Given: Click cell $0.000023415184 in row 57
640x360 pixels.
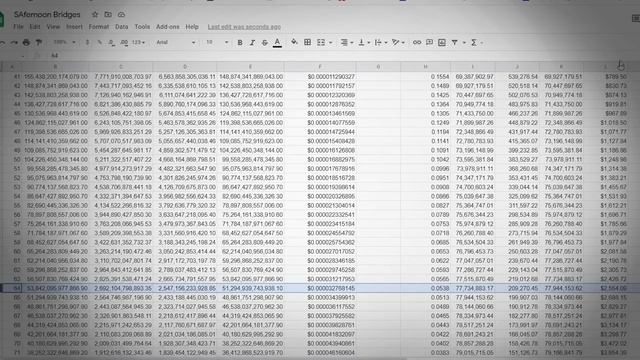Looking at the screenshot, I should click(320, 224).
